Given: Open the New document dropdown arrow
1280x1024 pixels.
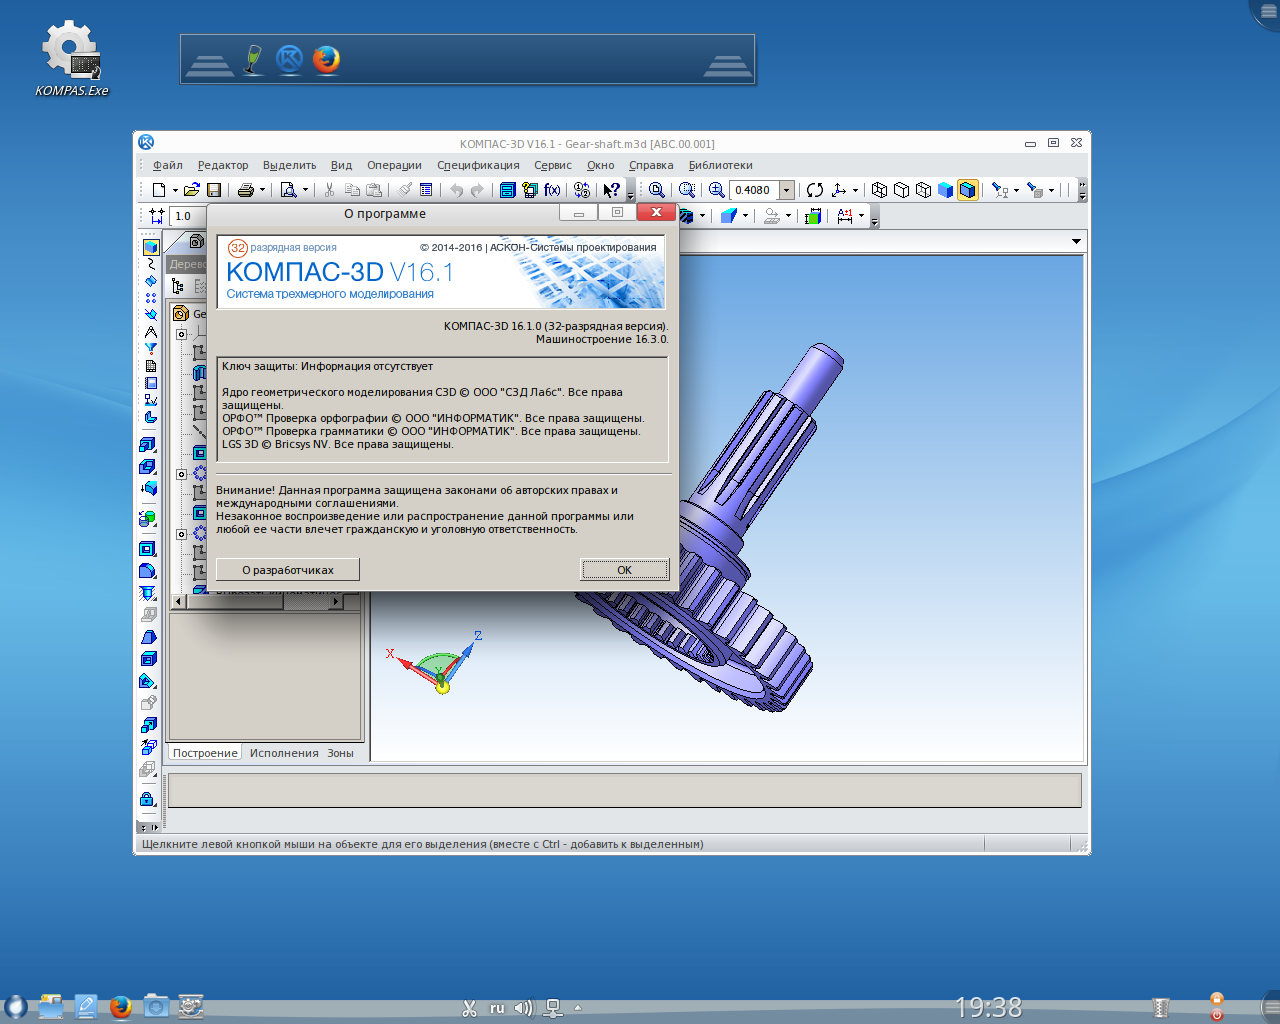Looking at the screenshot, I should point(174,190).
